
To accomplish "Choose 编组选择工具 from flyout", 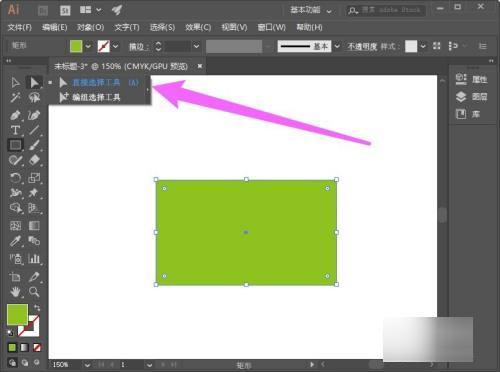I will (96, 97).
